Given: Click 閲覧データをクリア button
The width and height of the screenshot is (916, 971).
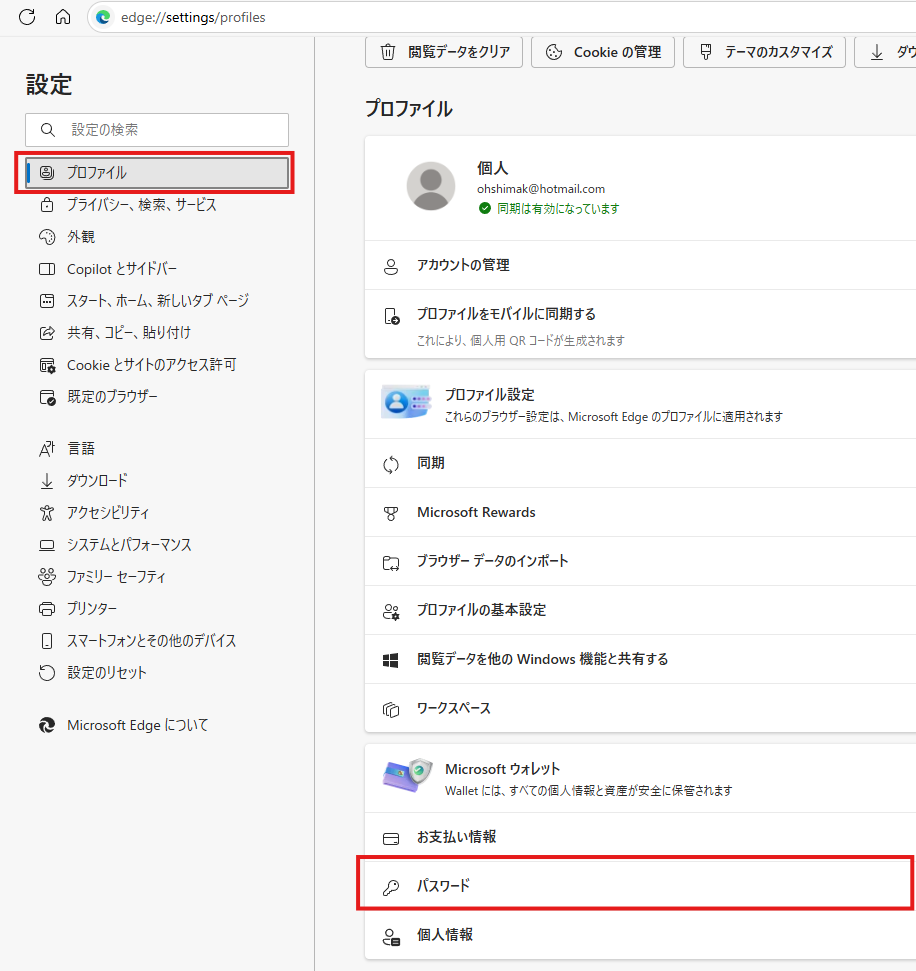Looking at the screenshot, I should (x=444, y=52).
